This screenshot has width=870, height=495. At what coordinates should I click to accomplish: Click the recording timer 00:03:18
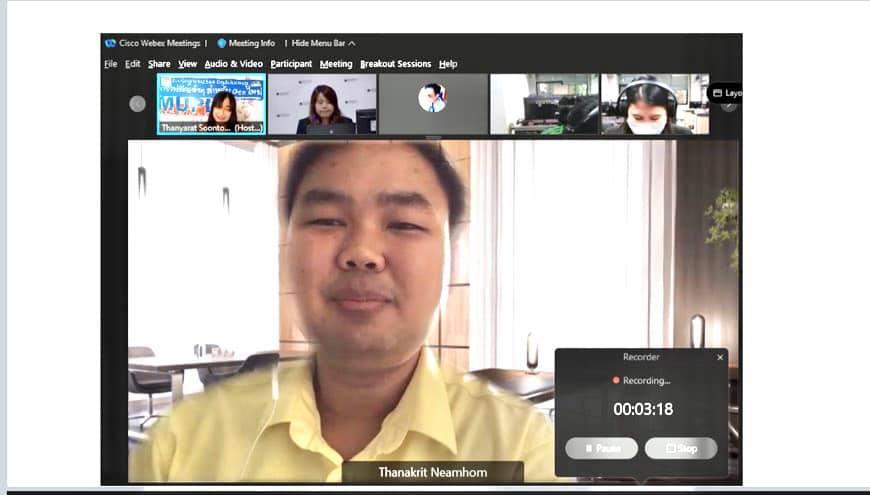(643, 409)
